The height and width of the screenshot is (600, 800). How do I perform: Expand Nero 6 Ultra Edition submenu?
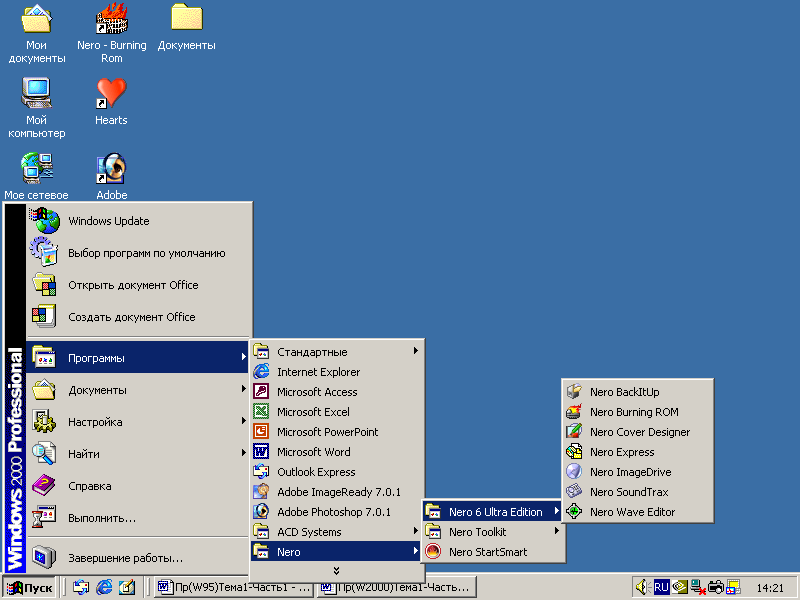click(493, 512)
